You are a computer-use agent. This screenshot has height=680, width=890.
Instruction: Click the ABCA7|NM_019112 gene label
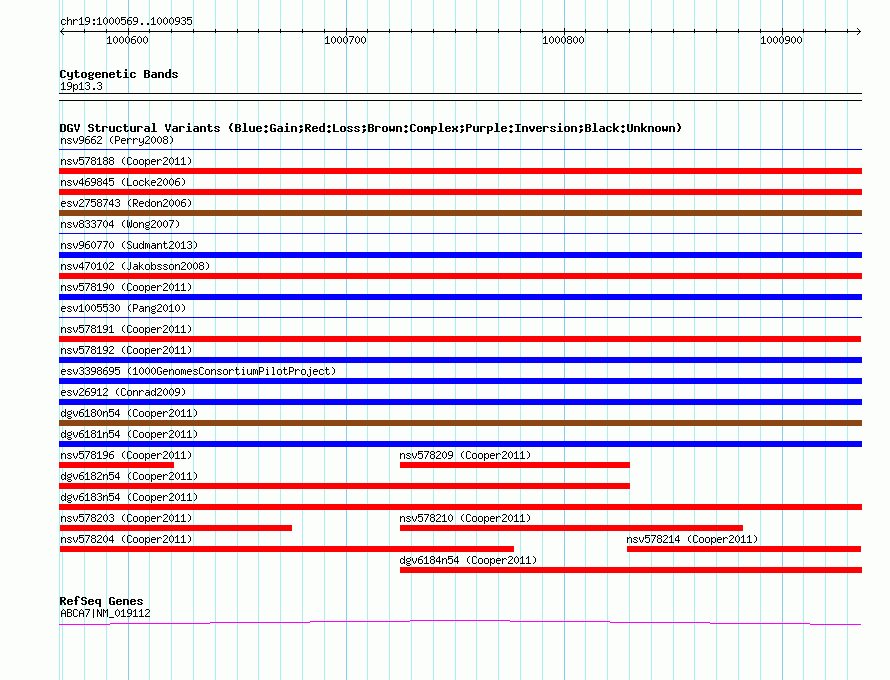(105, 613)
